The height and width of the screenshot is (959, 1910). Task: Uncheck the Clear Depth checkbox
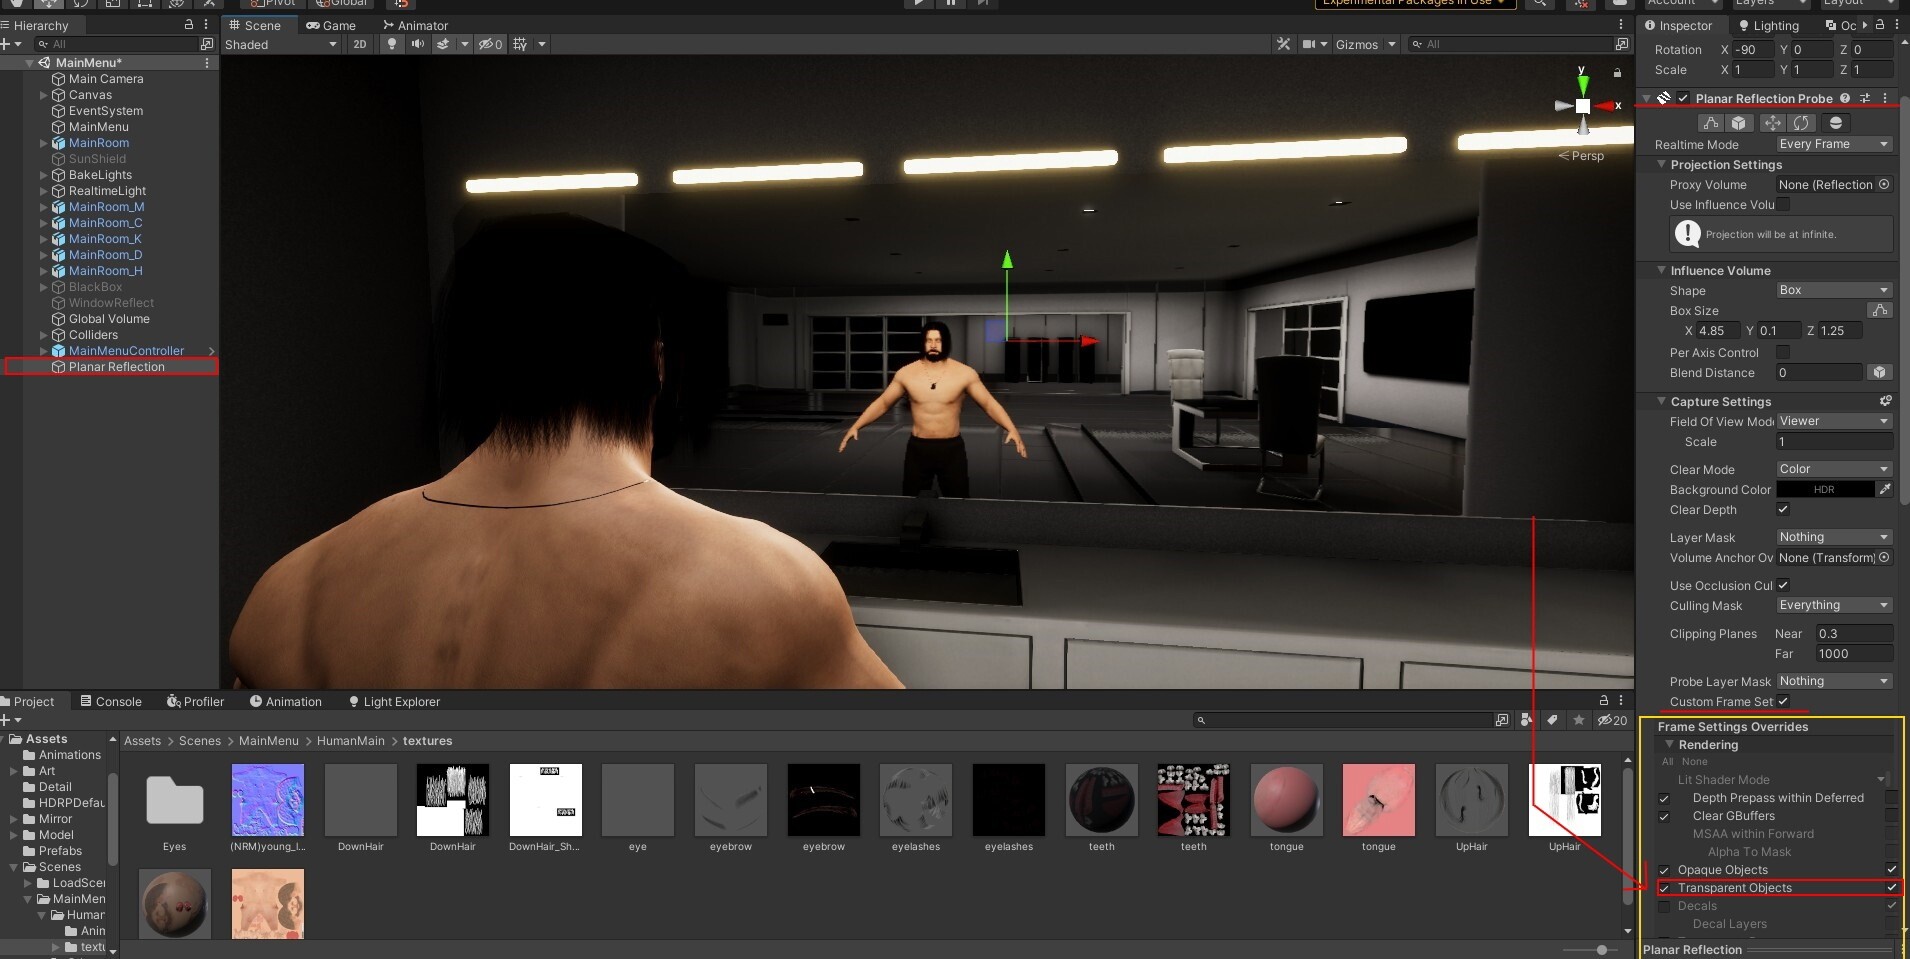[1783, 510]
